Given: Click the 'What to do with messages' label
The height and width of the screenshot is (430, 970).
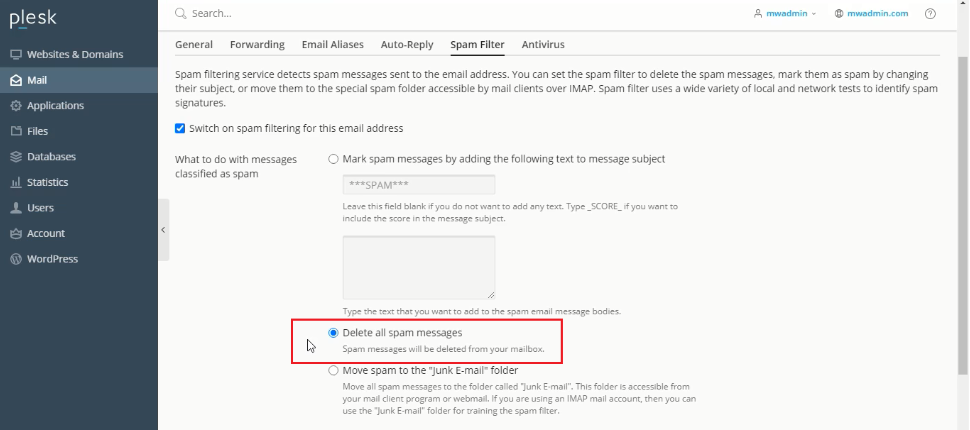Looking at the screenshot, I should [236, 166].
